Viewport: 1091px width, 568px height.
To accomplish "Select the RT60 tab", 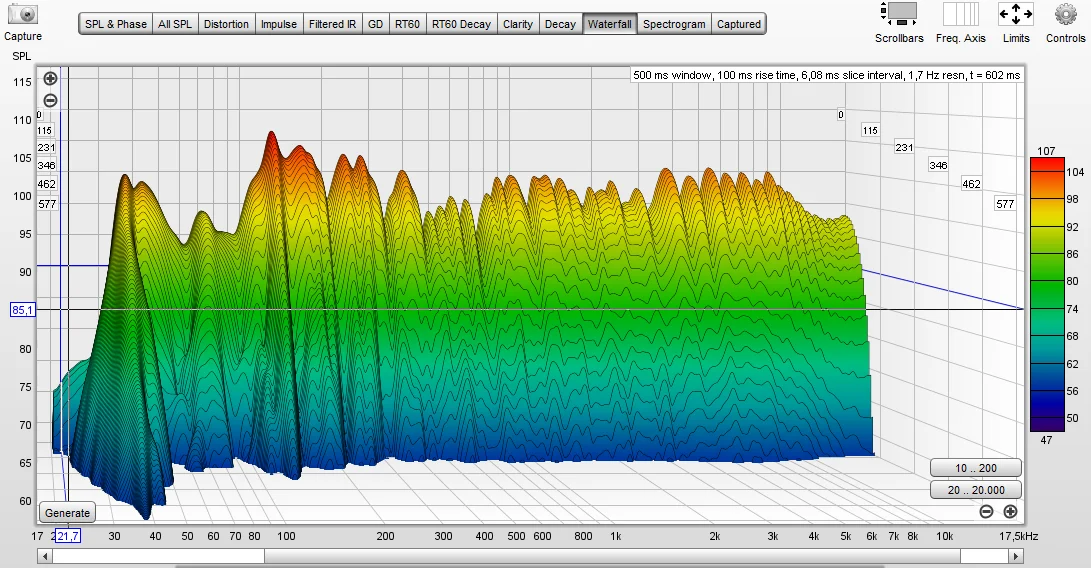I will click(408, 24).
